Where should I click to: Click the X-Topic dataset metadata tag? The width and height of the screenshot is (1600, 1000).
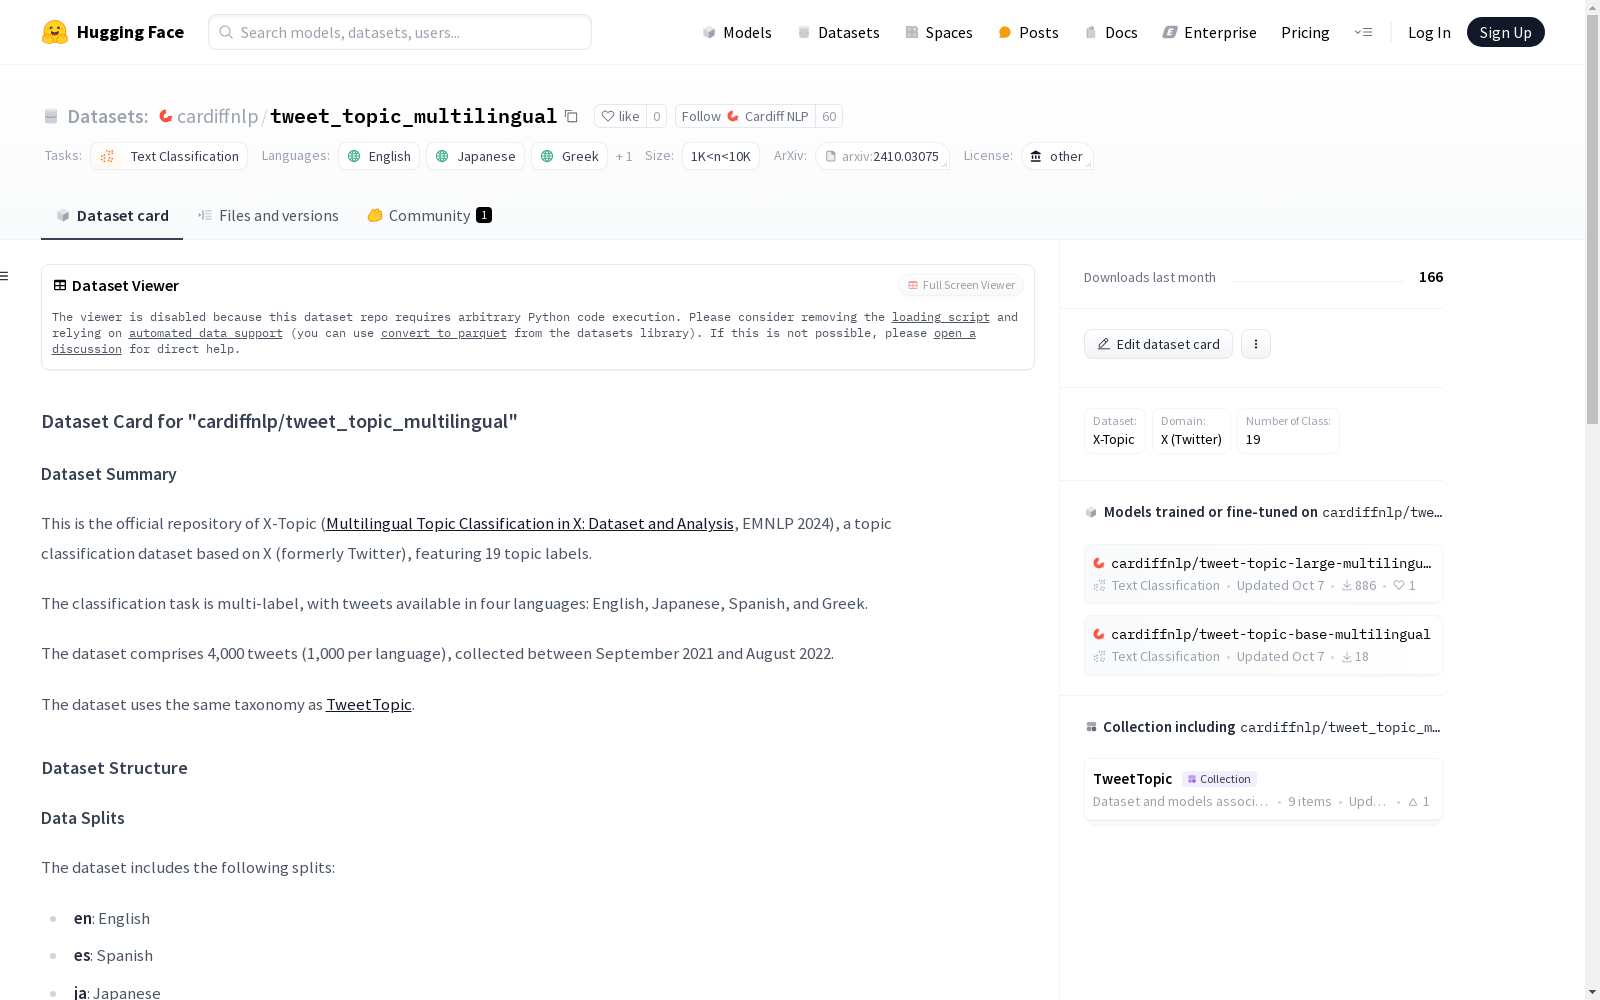[x=1114, y=431]
